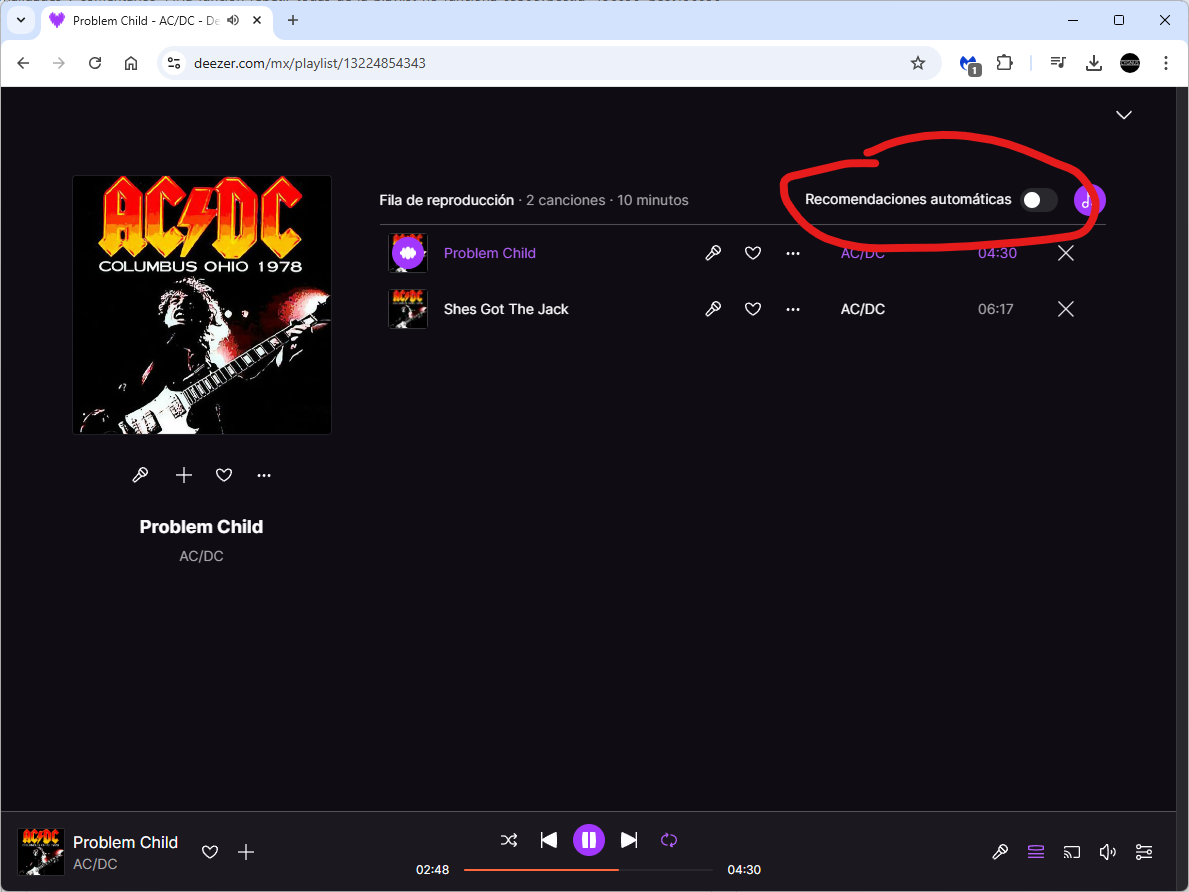This screenshot has height=892, width=1189.
Task: Bookmark this page with the star icon
Action: tap(918, 63)
